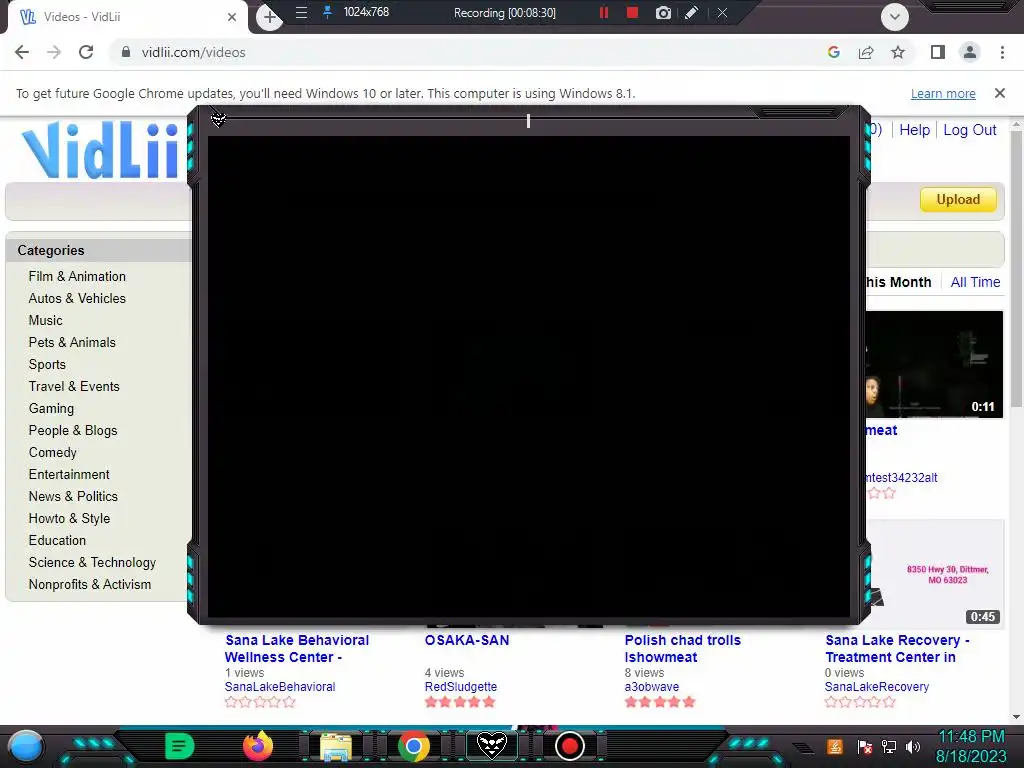Select People & Blogs category
Screen dimensions: 1024x768
[x=72, y=430]
